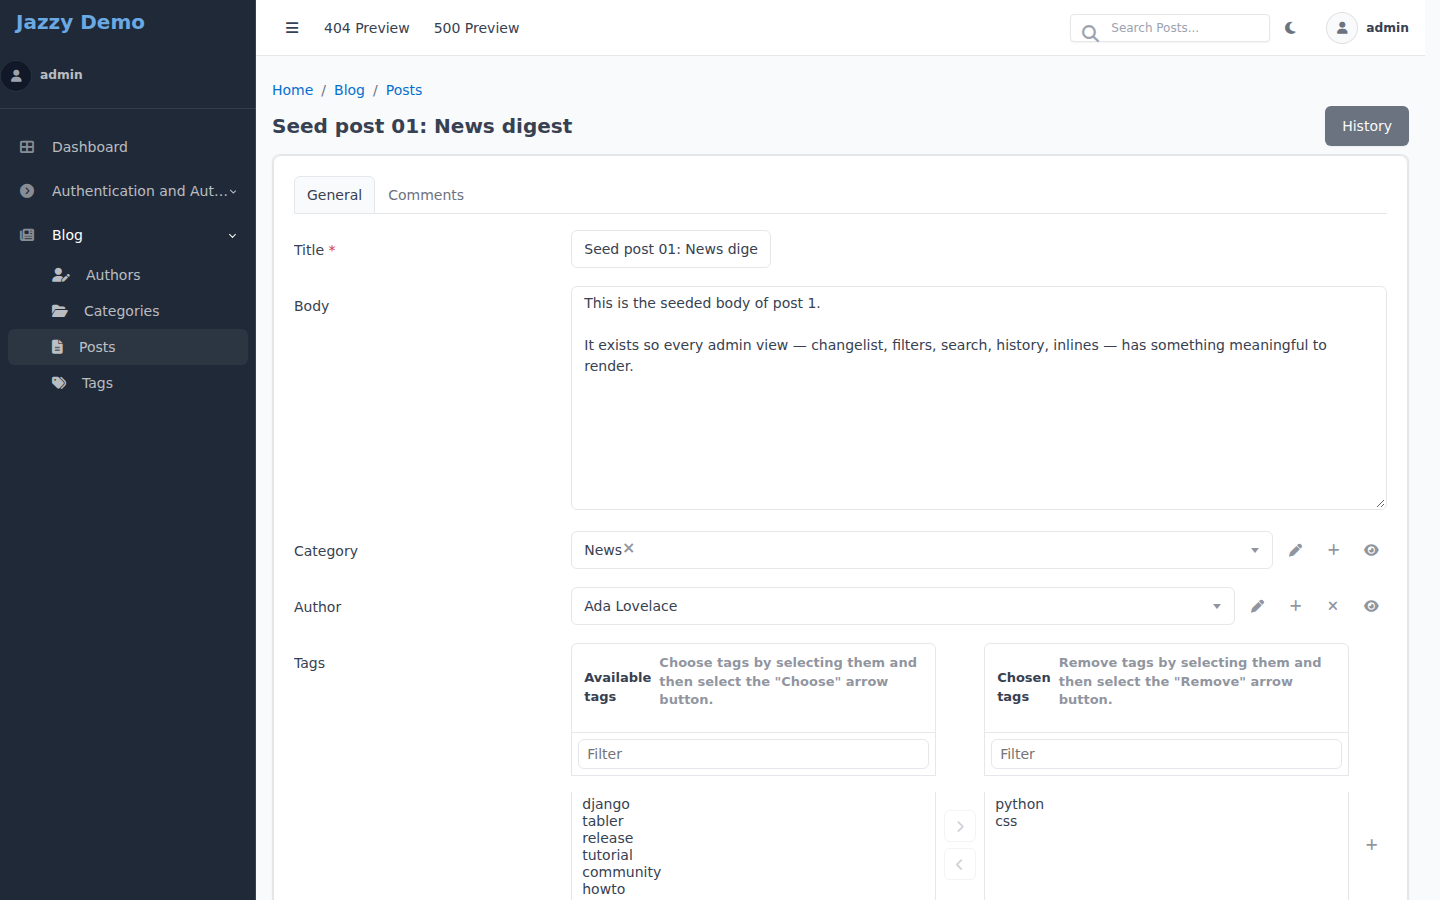This screenshot has height=900, width=1440.
Task: Go to Authors in the sidebar
Action: [128, 275]
